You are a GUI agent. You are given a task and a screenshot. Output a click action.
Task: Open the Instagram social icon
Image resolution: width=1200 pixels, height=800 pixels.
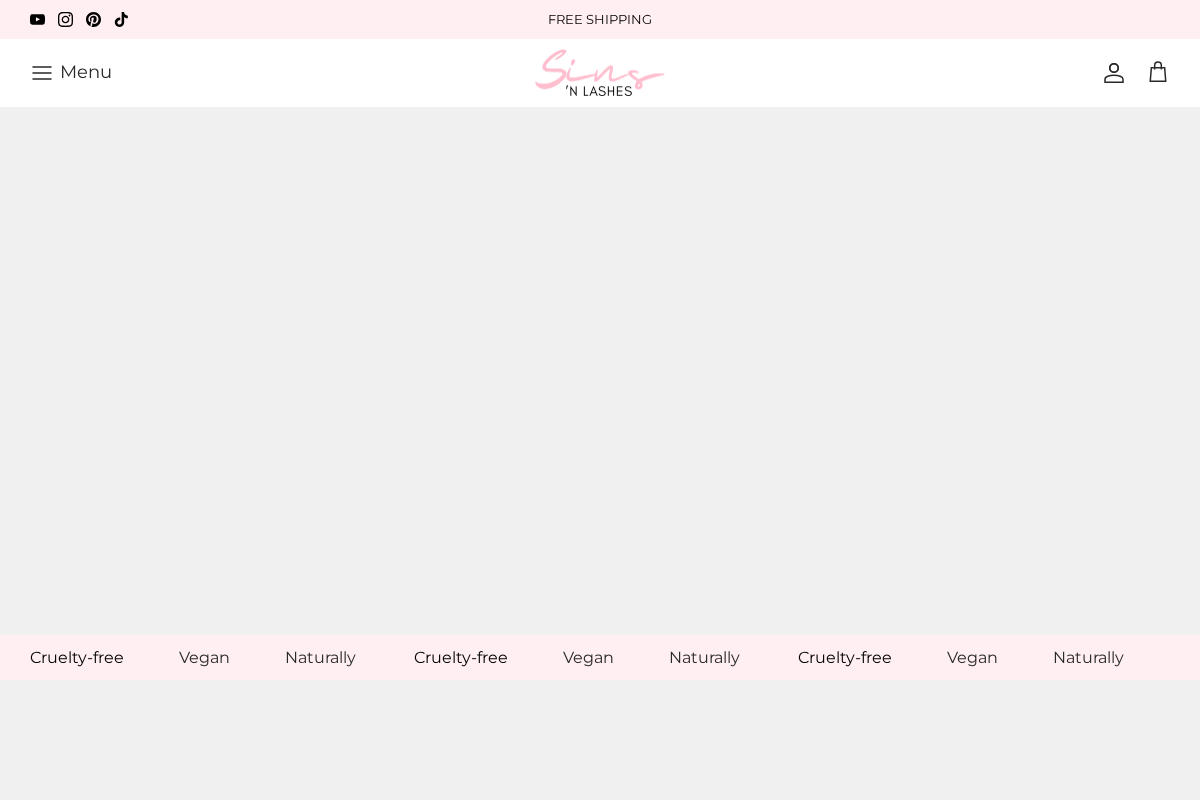coord(65,19)
